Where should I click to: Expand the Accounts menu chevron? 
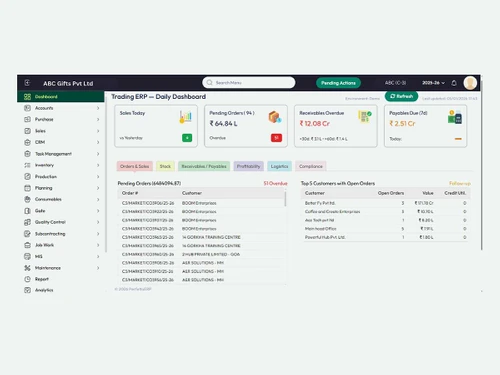tap(98, 108)
